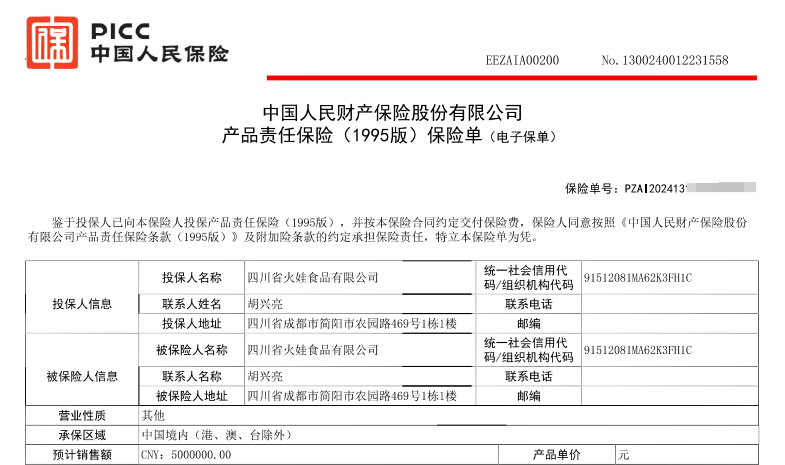Click the 投保人信息 section label
The width and height of the screenshot is (785, 465).
pyautogui.click(x=82, y=304)
